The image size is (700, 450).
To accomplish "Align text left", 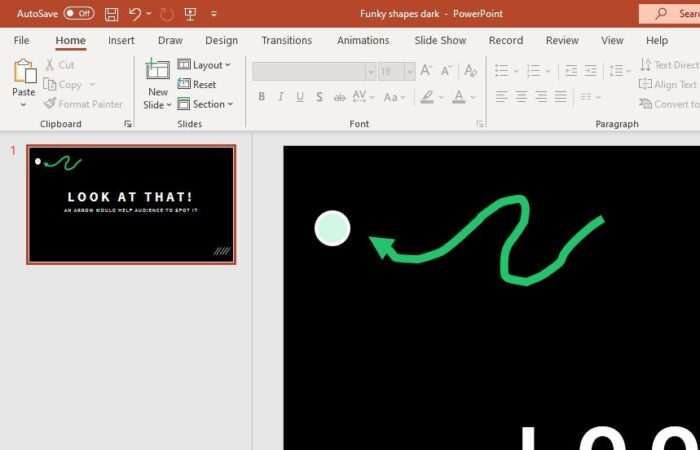I will [501, 96].
